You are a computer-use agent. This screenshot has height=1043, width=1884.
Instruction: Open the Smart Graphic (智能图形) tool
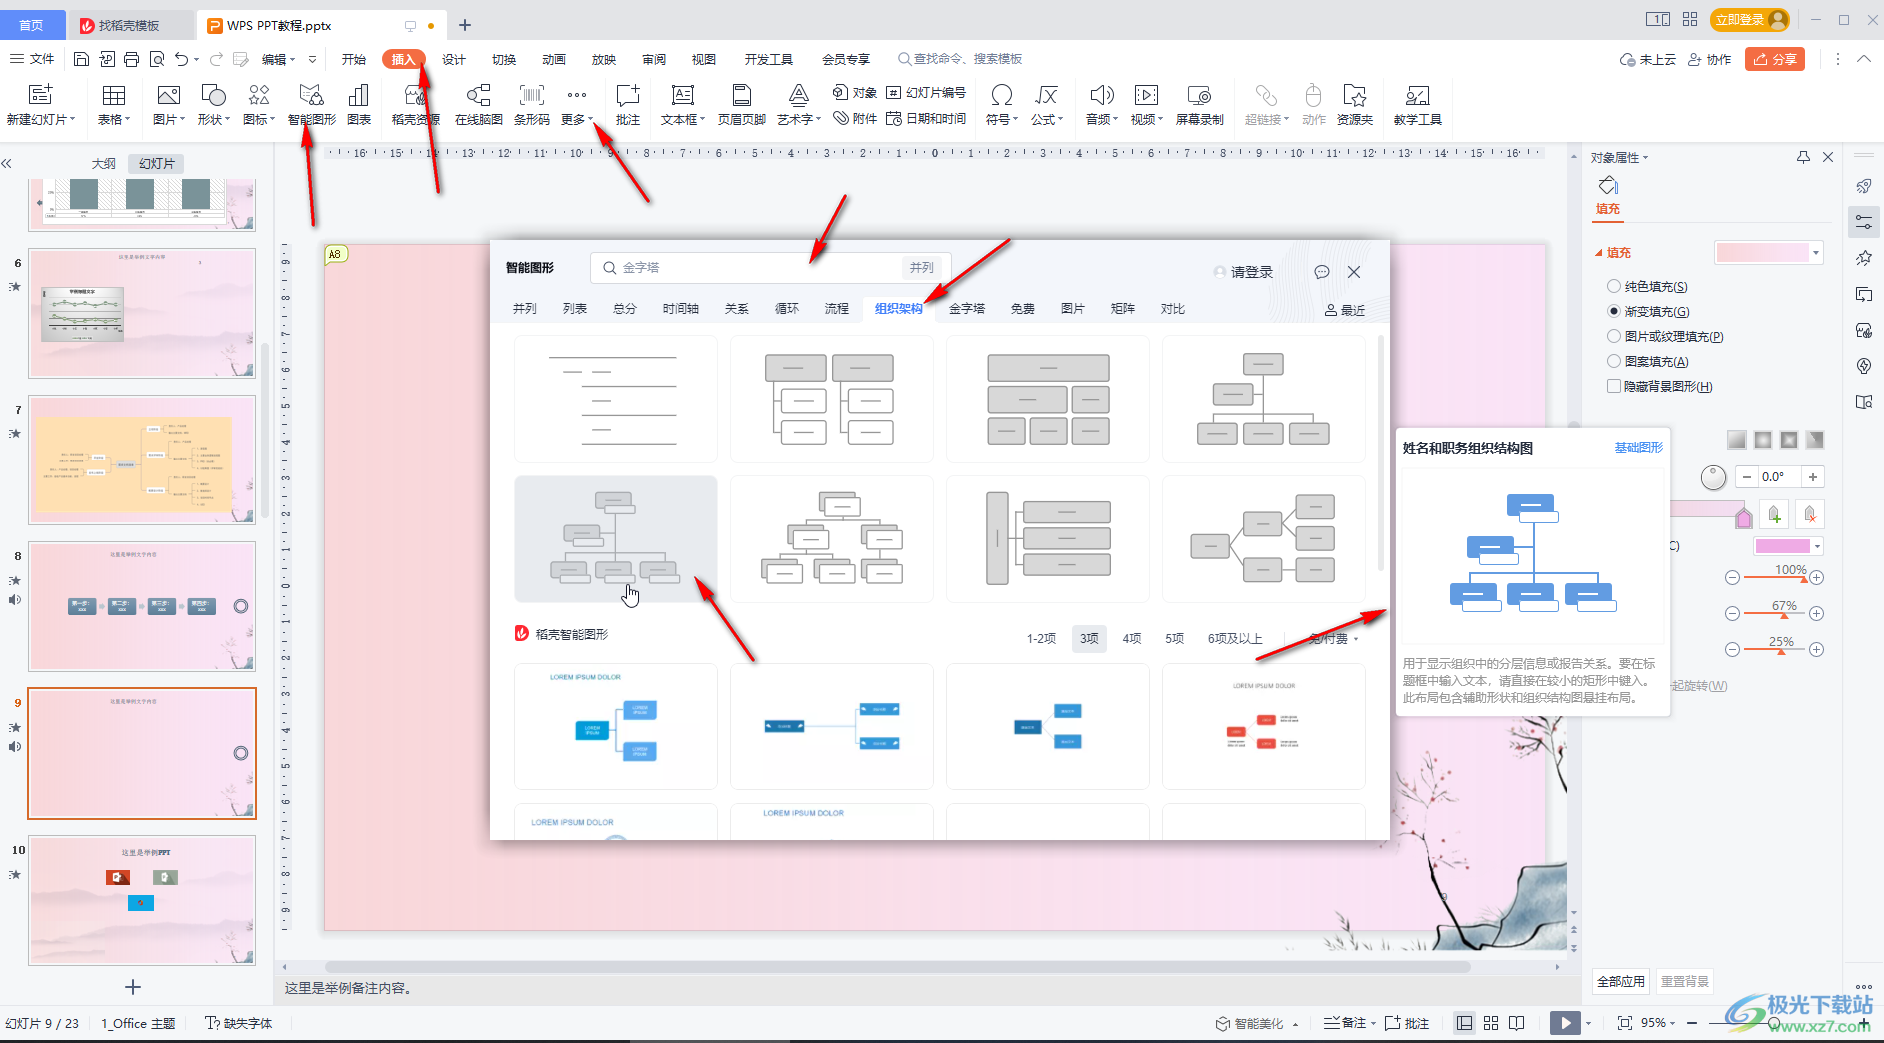tap(311, 105)
